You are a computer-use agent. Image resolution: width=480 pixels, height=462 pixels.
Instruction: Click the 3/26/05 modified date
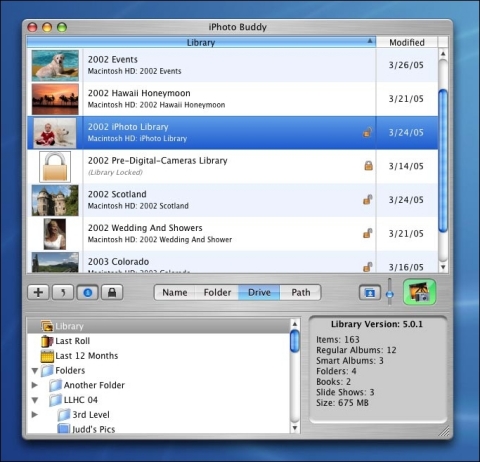pyautogui.click(x=406, y=65)
